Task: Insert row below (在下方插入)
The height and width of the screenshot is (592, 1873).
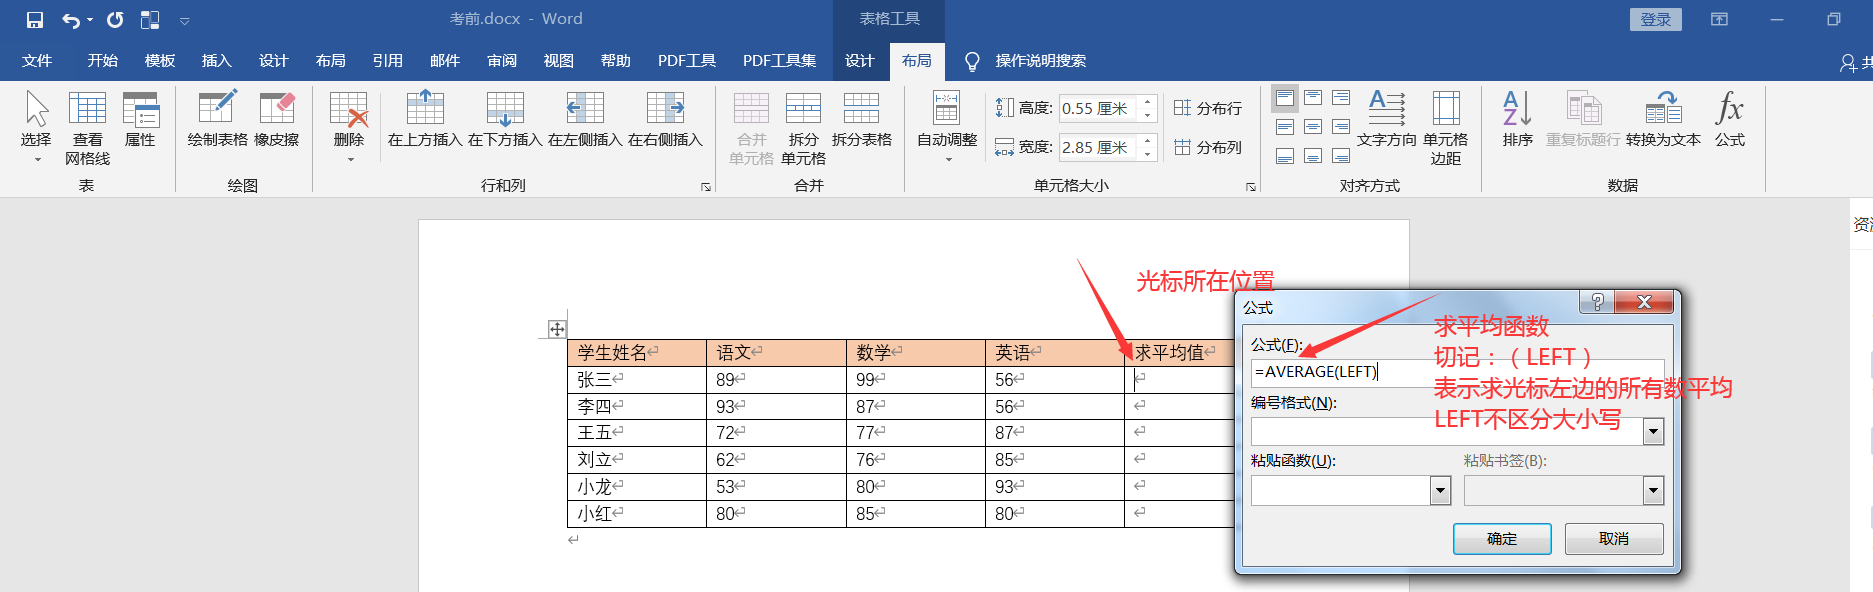Action: [505, 119]
